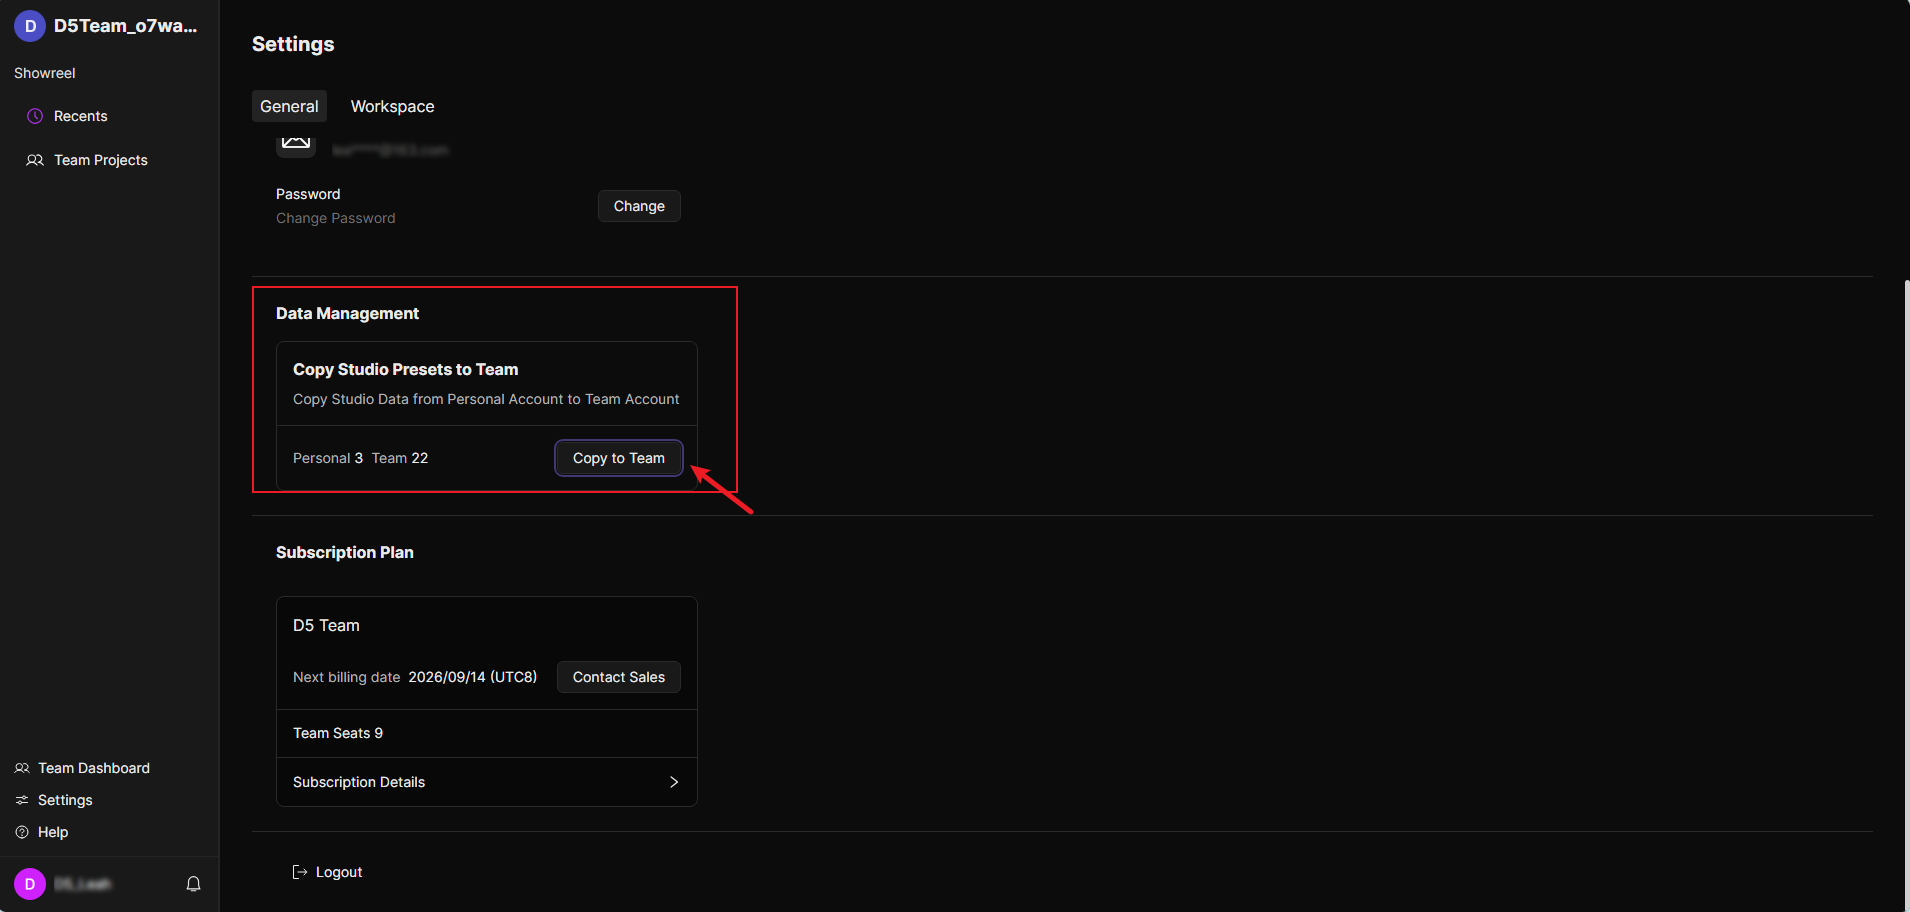Click the Contact Sales button

tap(619, 677)
